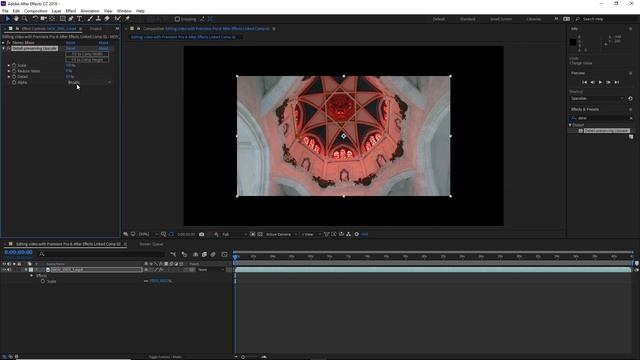Select the Pan Behind anchor point tool
The width and height of the screenshot is (640, 360).
[52, 19]
